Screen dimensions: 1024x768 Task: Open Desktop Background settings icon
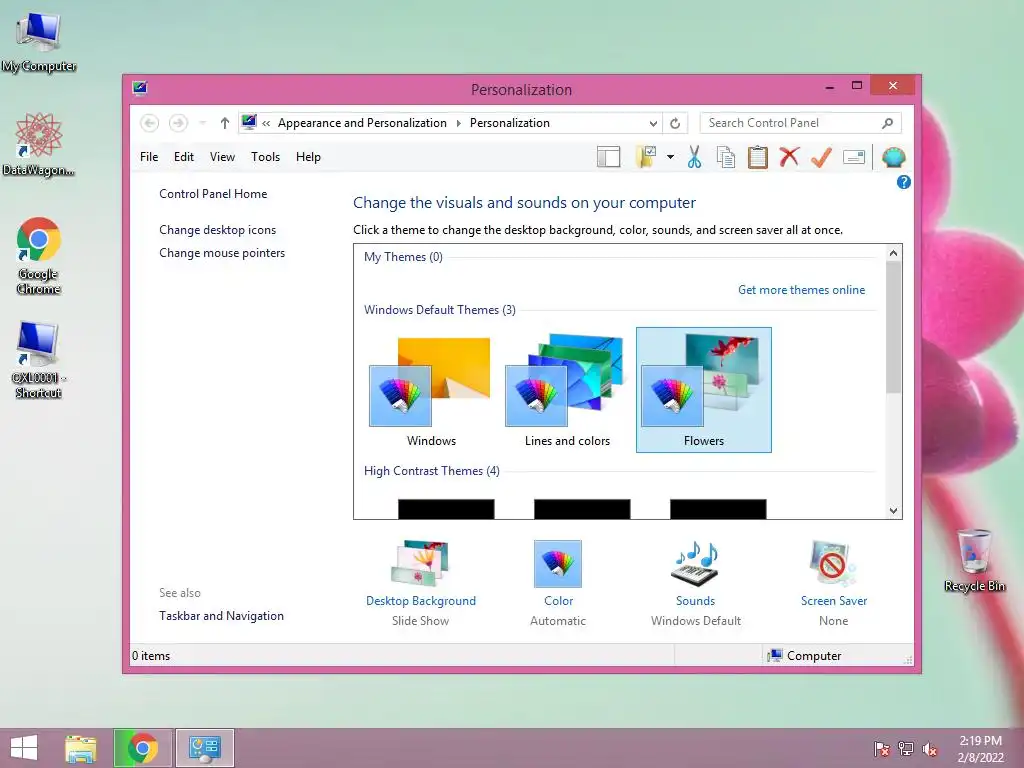(x=421, y=563)
